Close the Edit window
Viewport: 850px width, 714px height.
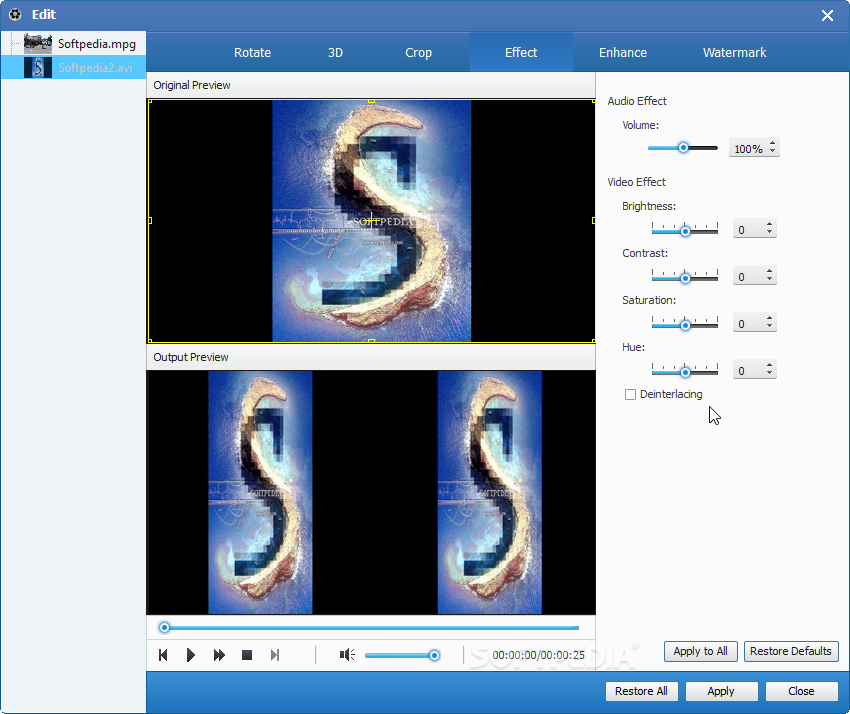(x=827, y=15)
